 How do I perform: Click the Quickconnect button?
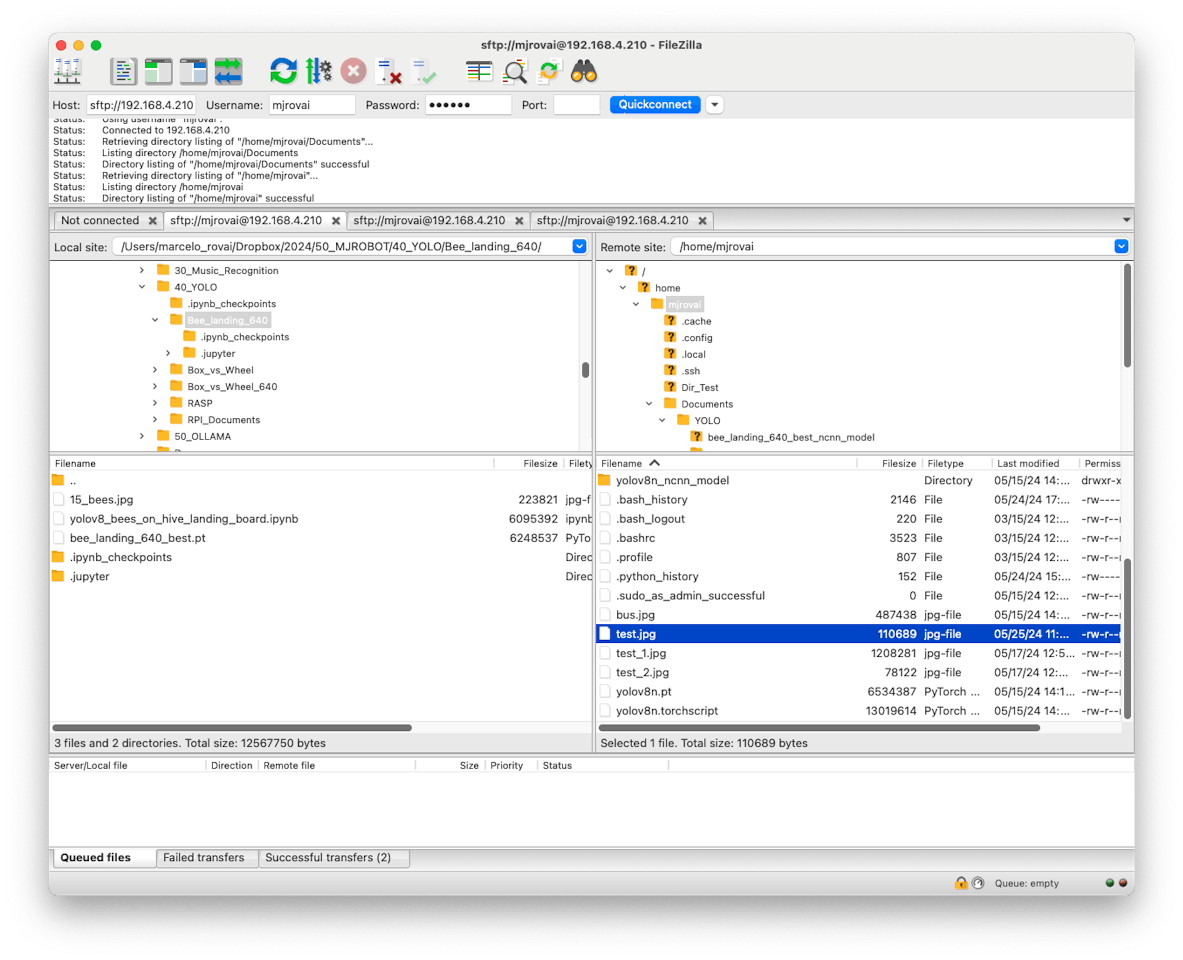click(655, 105)
